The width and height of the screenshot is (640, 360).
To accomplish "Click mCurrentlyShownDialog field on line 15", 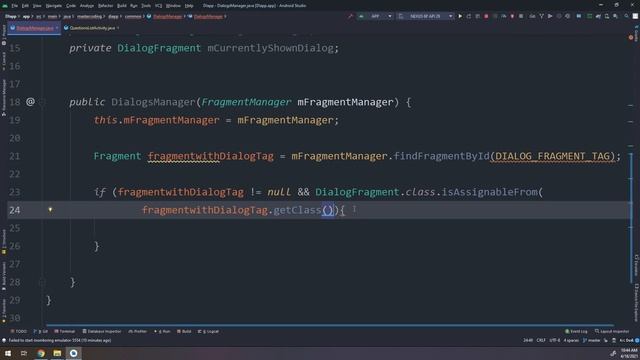I will click(270, 48).
